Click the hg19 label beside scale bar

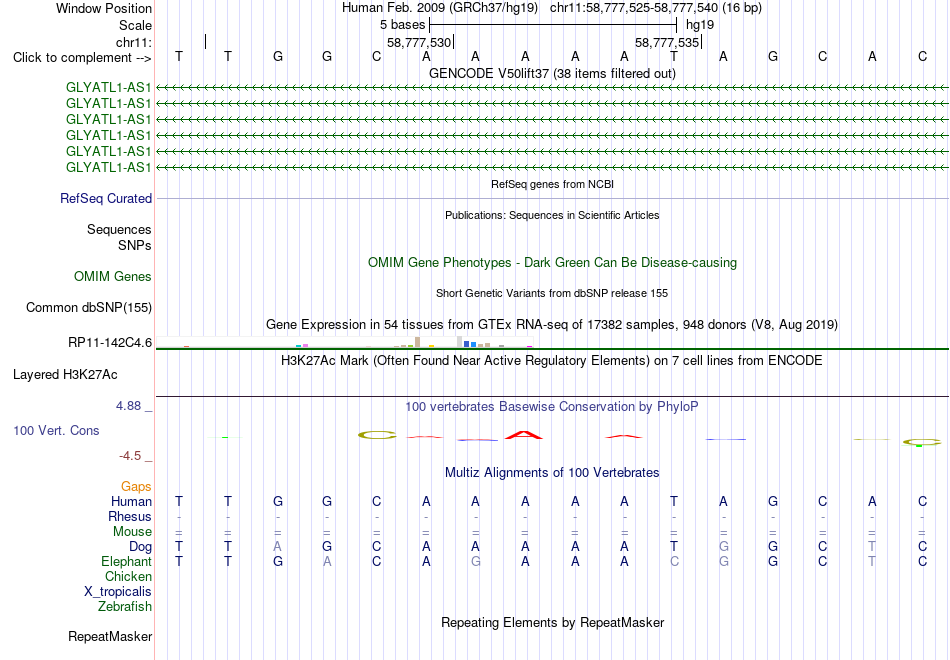(700, 25)
